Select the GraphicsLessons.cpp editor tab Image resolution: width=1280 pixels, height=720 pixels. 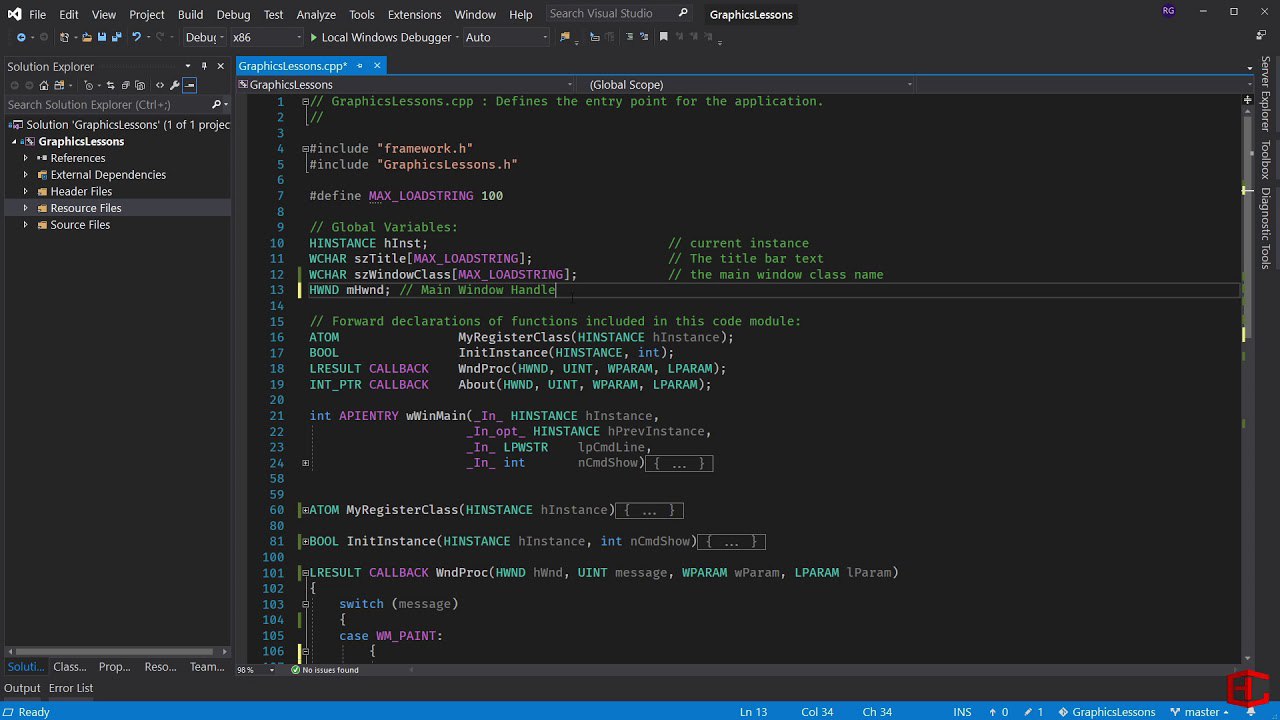[x=292, y=66]
